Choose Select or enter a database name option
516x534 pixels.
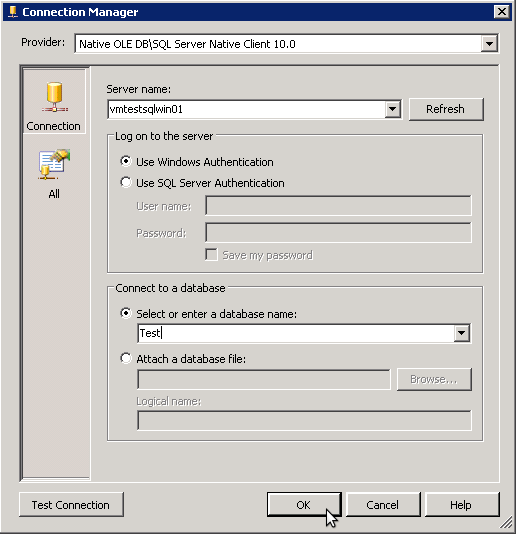(x=126, y=313)
